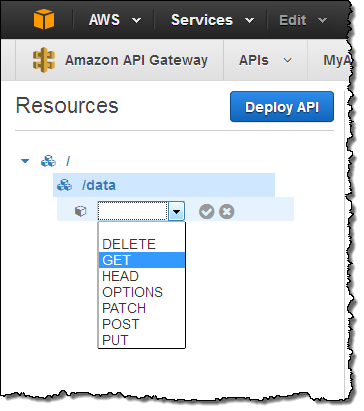Open the AWS dropdown menu

[115, 20]
